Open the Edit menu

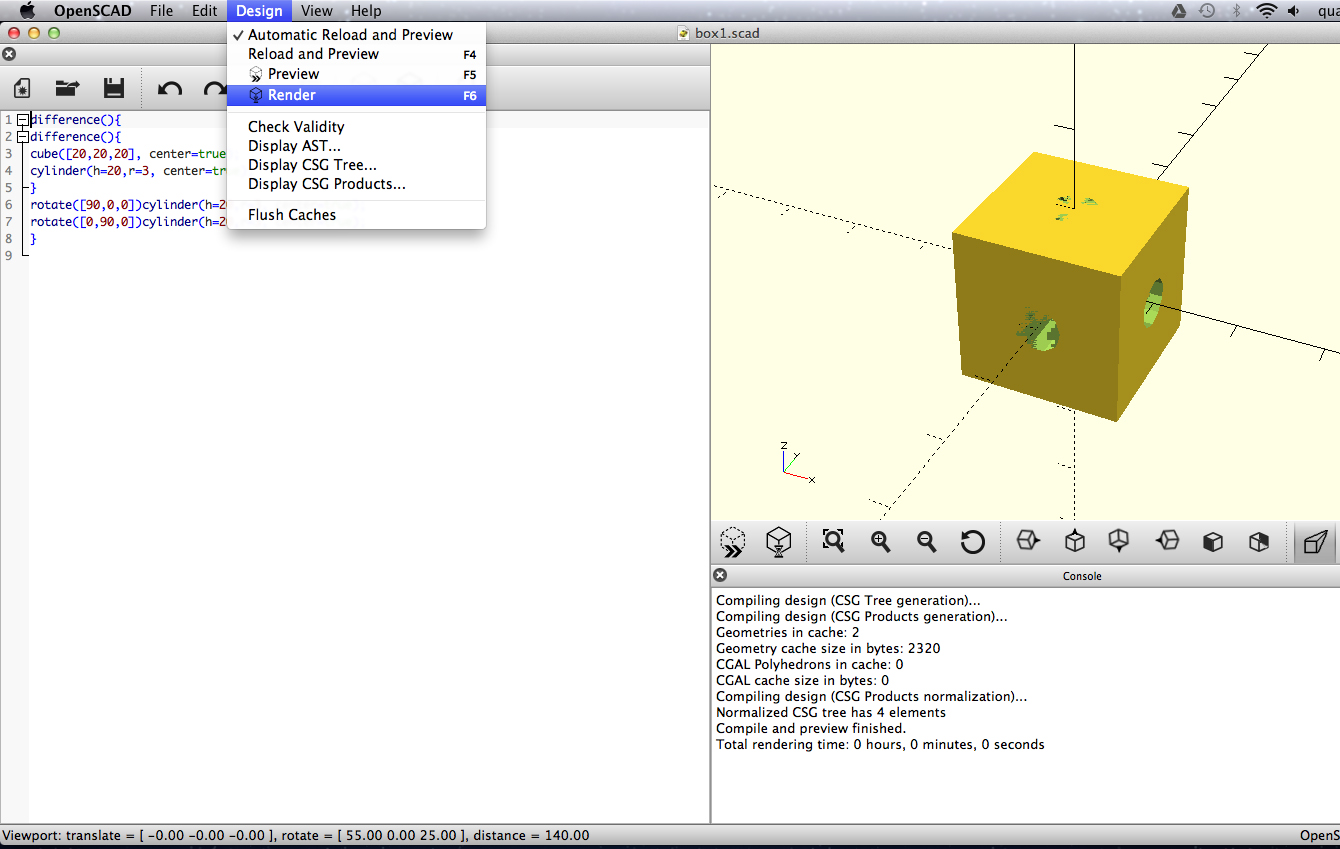[x=204, y=11]
